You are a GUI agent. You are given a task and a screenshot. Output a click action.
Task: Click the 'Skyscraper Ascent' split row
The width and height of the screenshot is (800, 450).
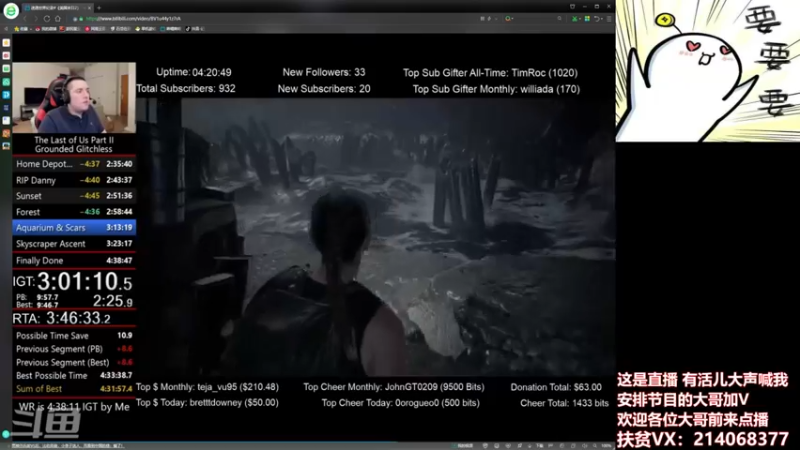pos(74,244)
